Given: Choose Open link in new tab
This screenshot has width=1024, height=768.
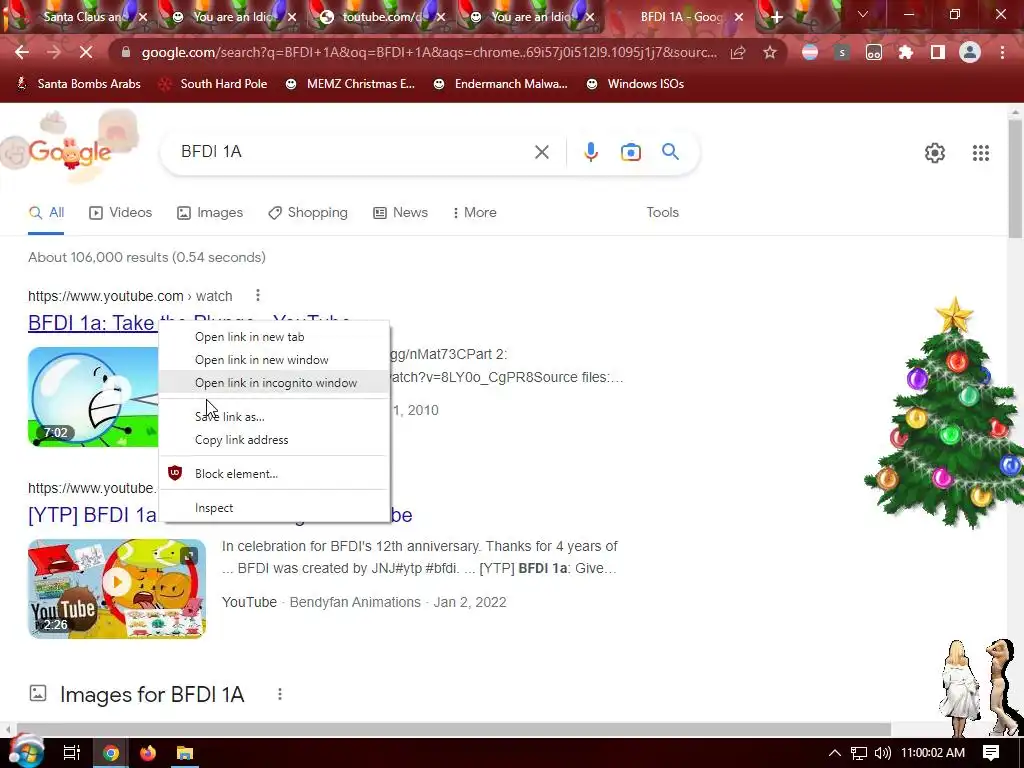Looking at the screenshot, I should 274,337.
